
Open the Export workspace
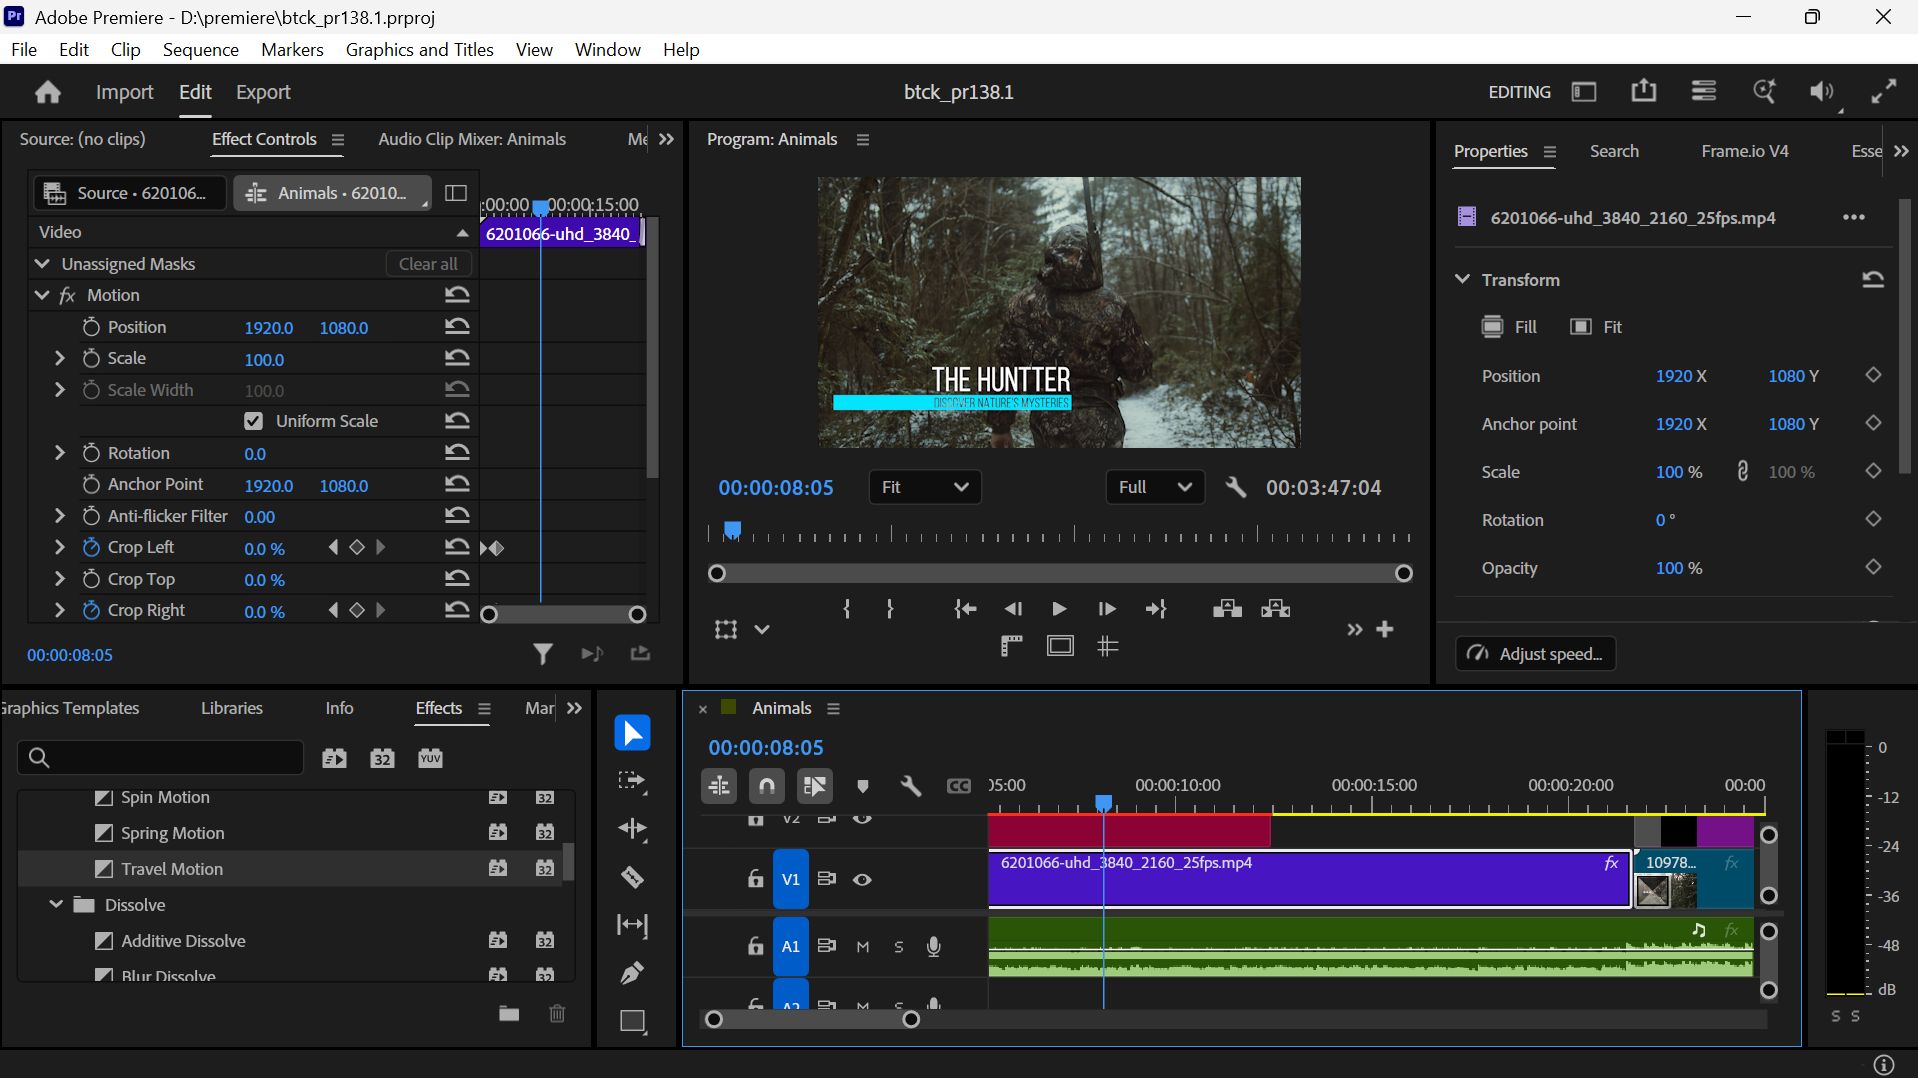(263, 92)
